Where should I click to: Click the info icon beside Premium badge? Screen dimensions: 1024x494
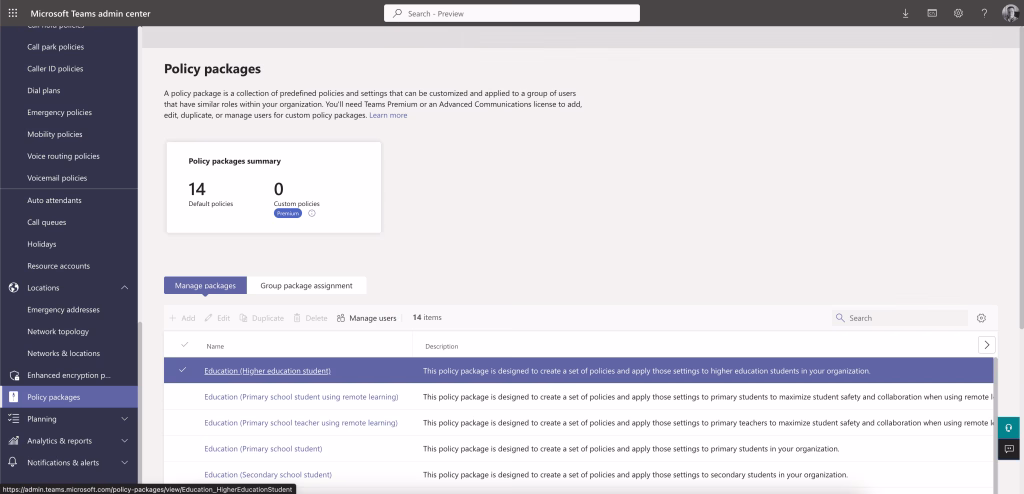(312, 213)
